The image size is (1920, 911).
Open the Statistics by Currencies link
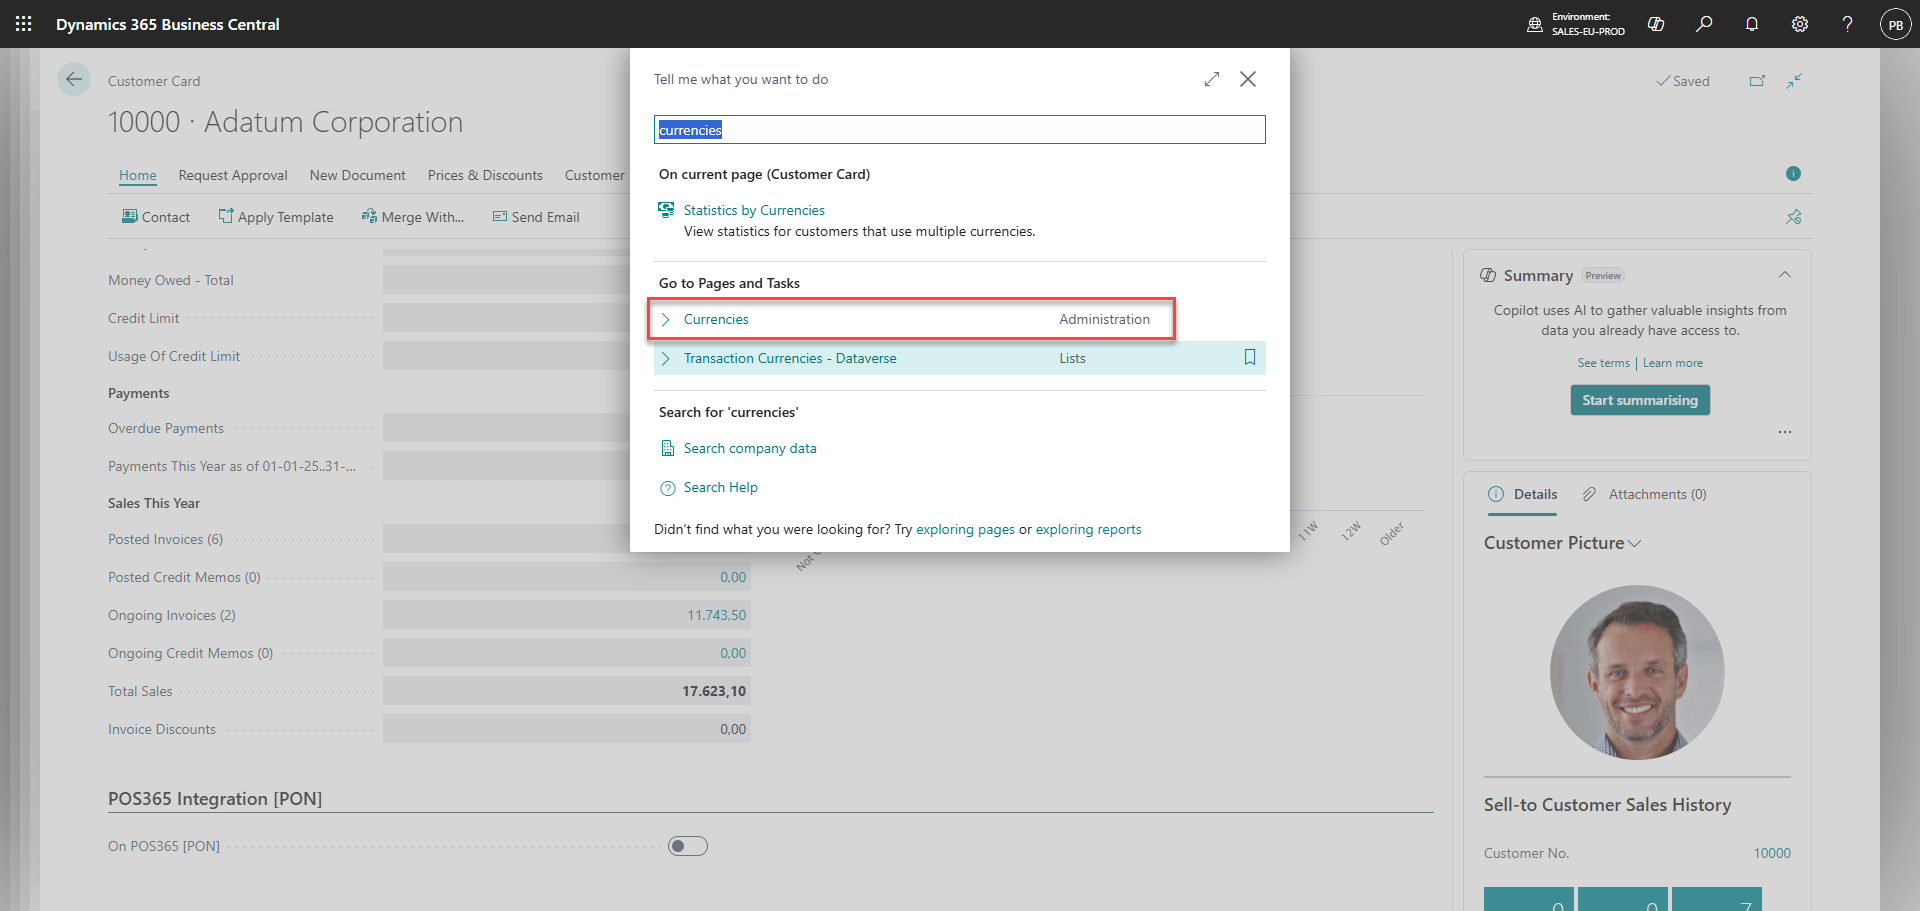click(x=754, y=210)
